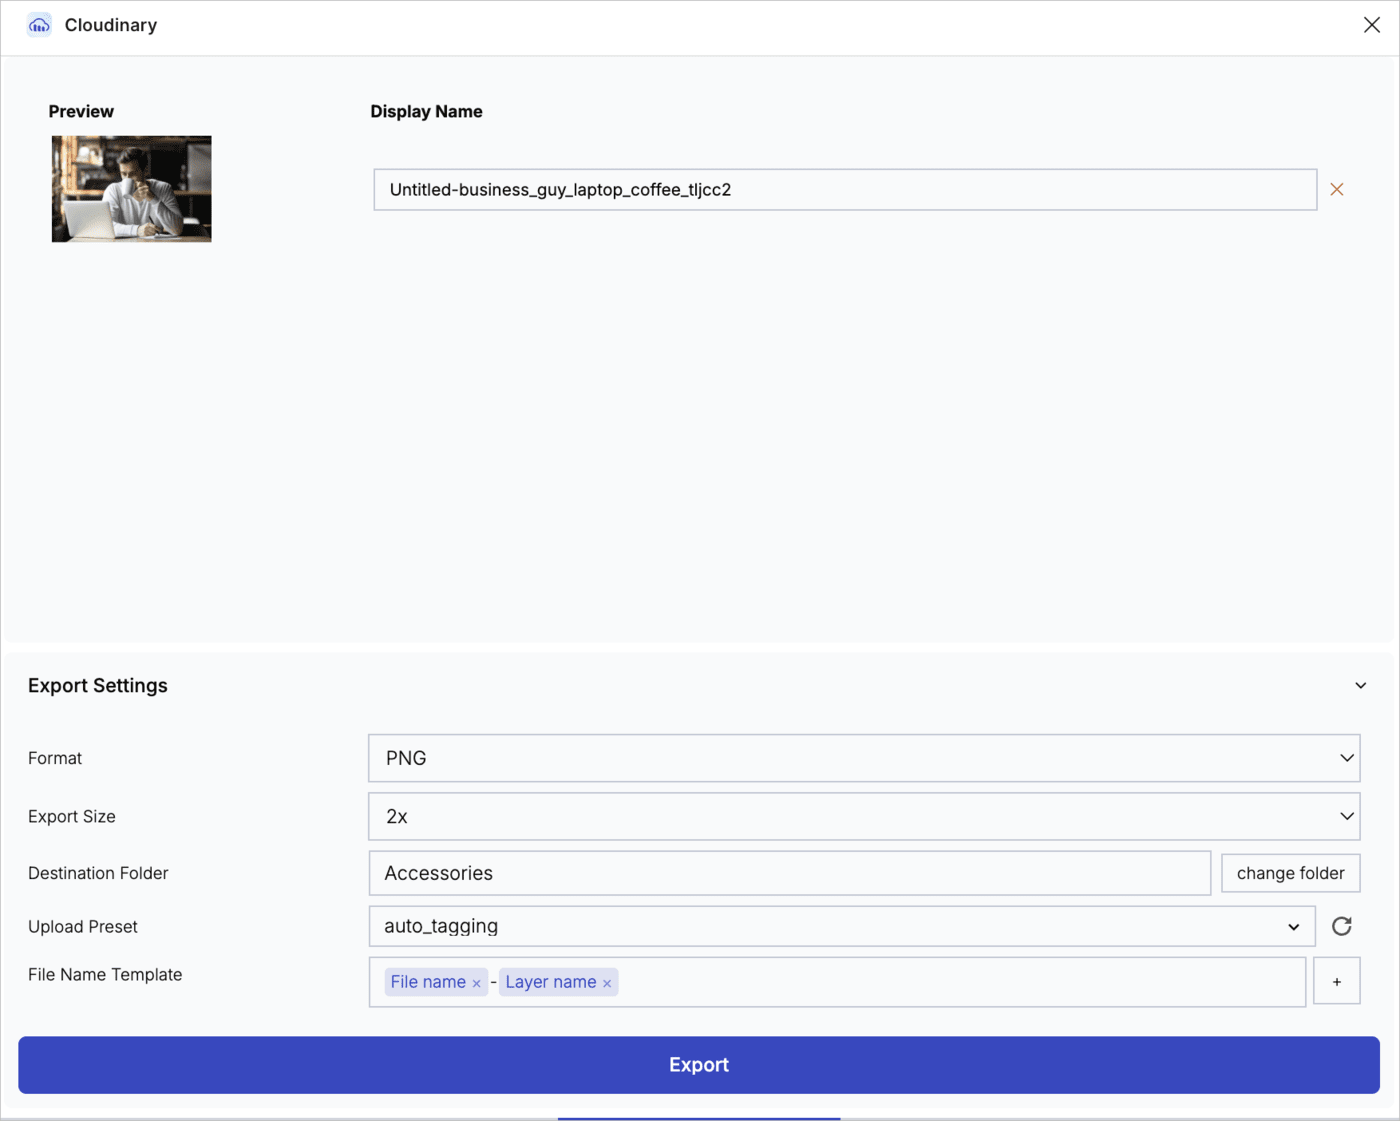This screenshot has height=1121, width=1400.
Task: Refresh the upload presets list
Action: (1342, 926)
